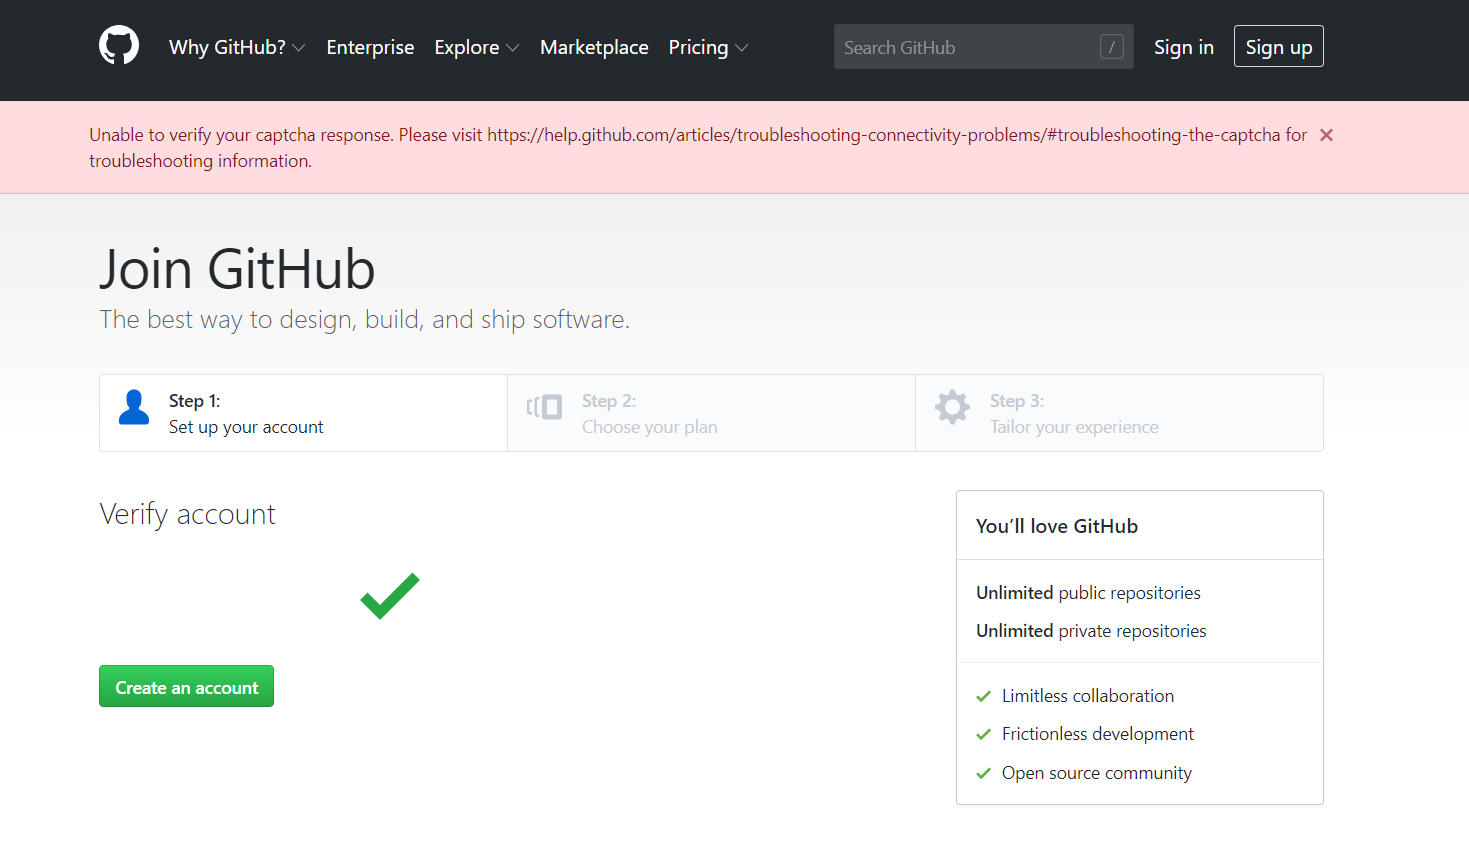Dismiss the captcha error banner
This screenshot has height=851, width=1469.
(x=1326, y=134)
